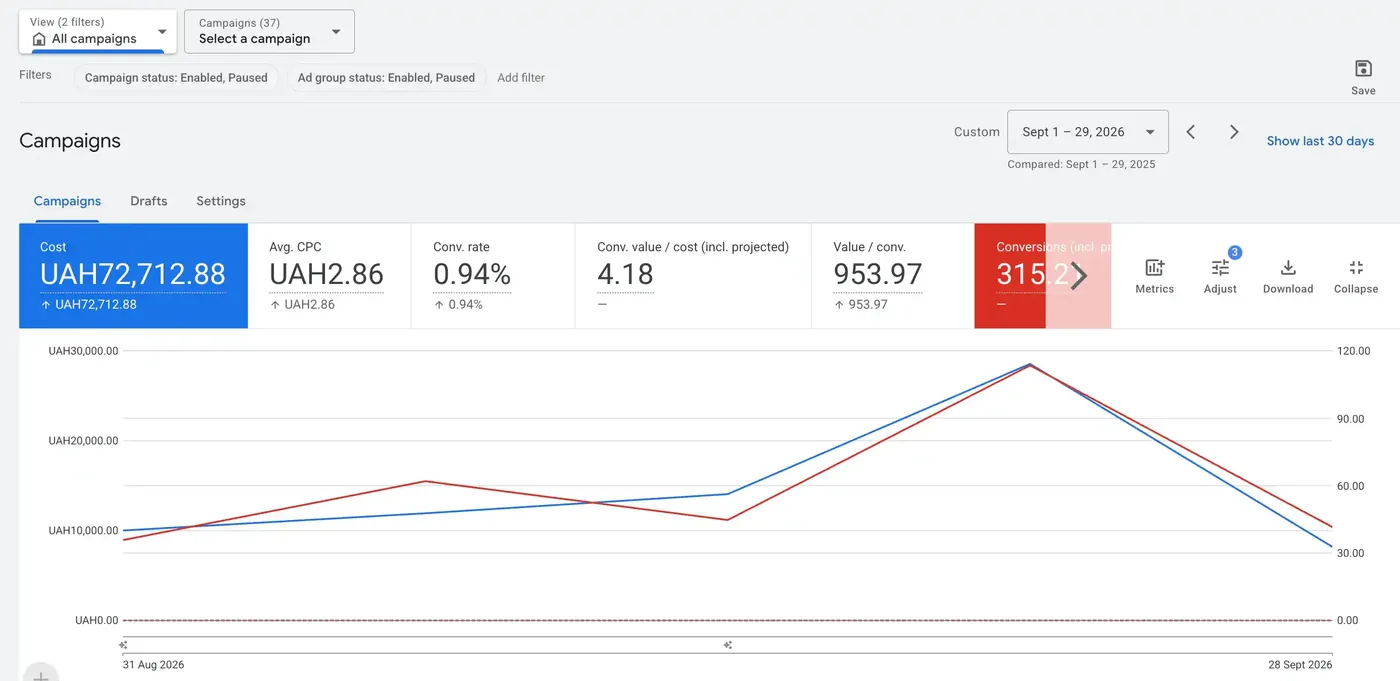Viewport: 1400px width, 681px height.
Task: Click the sparkle marker at mid timeline
Action: tap(728, 645)
